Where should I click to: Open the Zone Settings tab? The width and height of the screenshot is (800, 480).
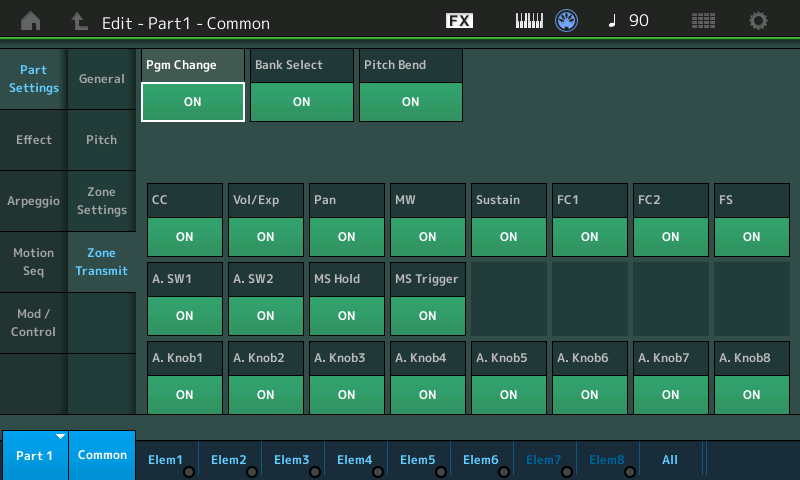pos(101,201)
